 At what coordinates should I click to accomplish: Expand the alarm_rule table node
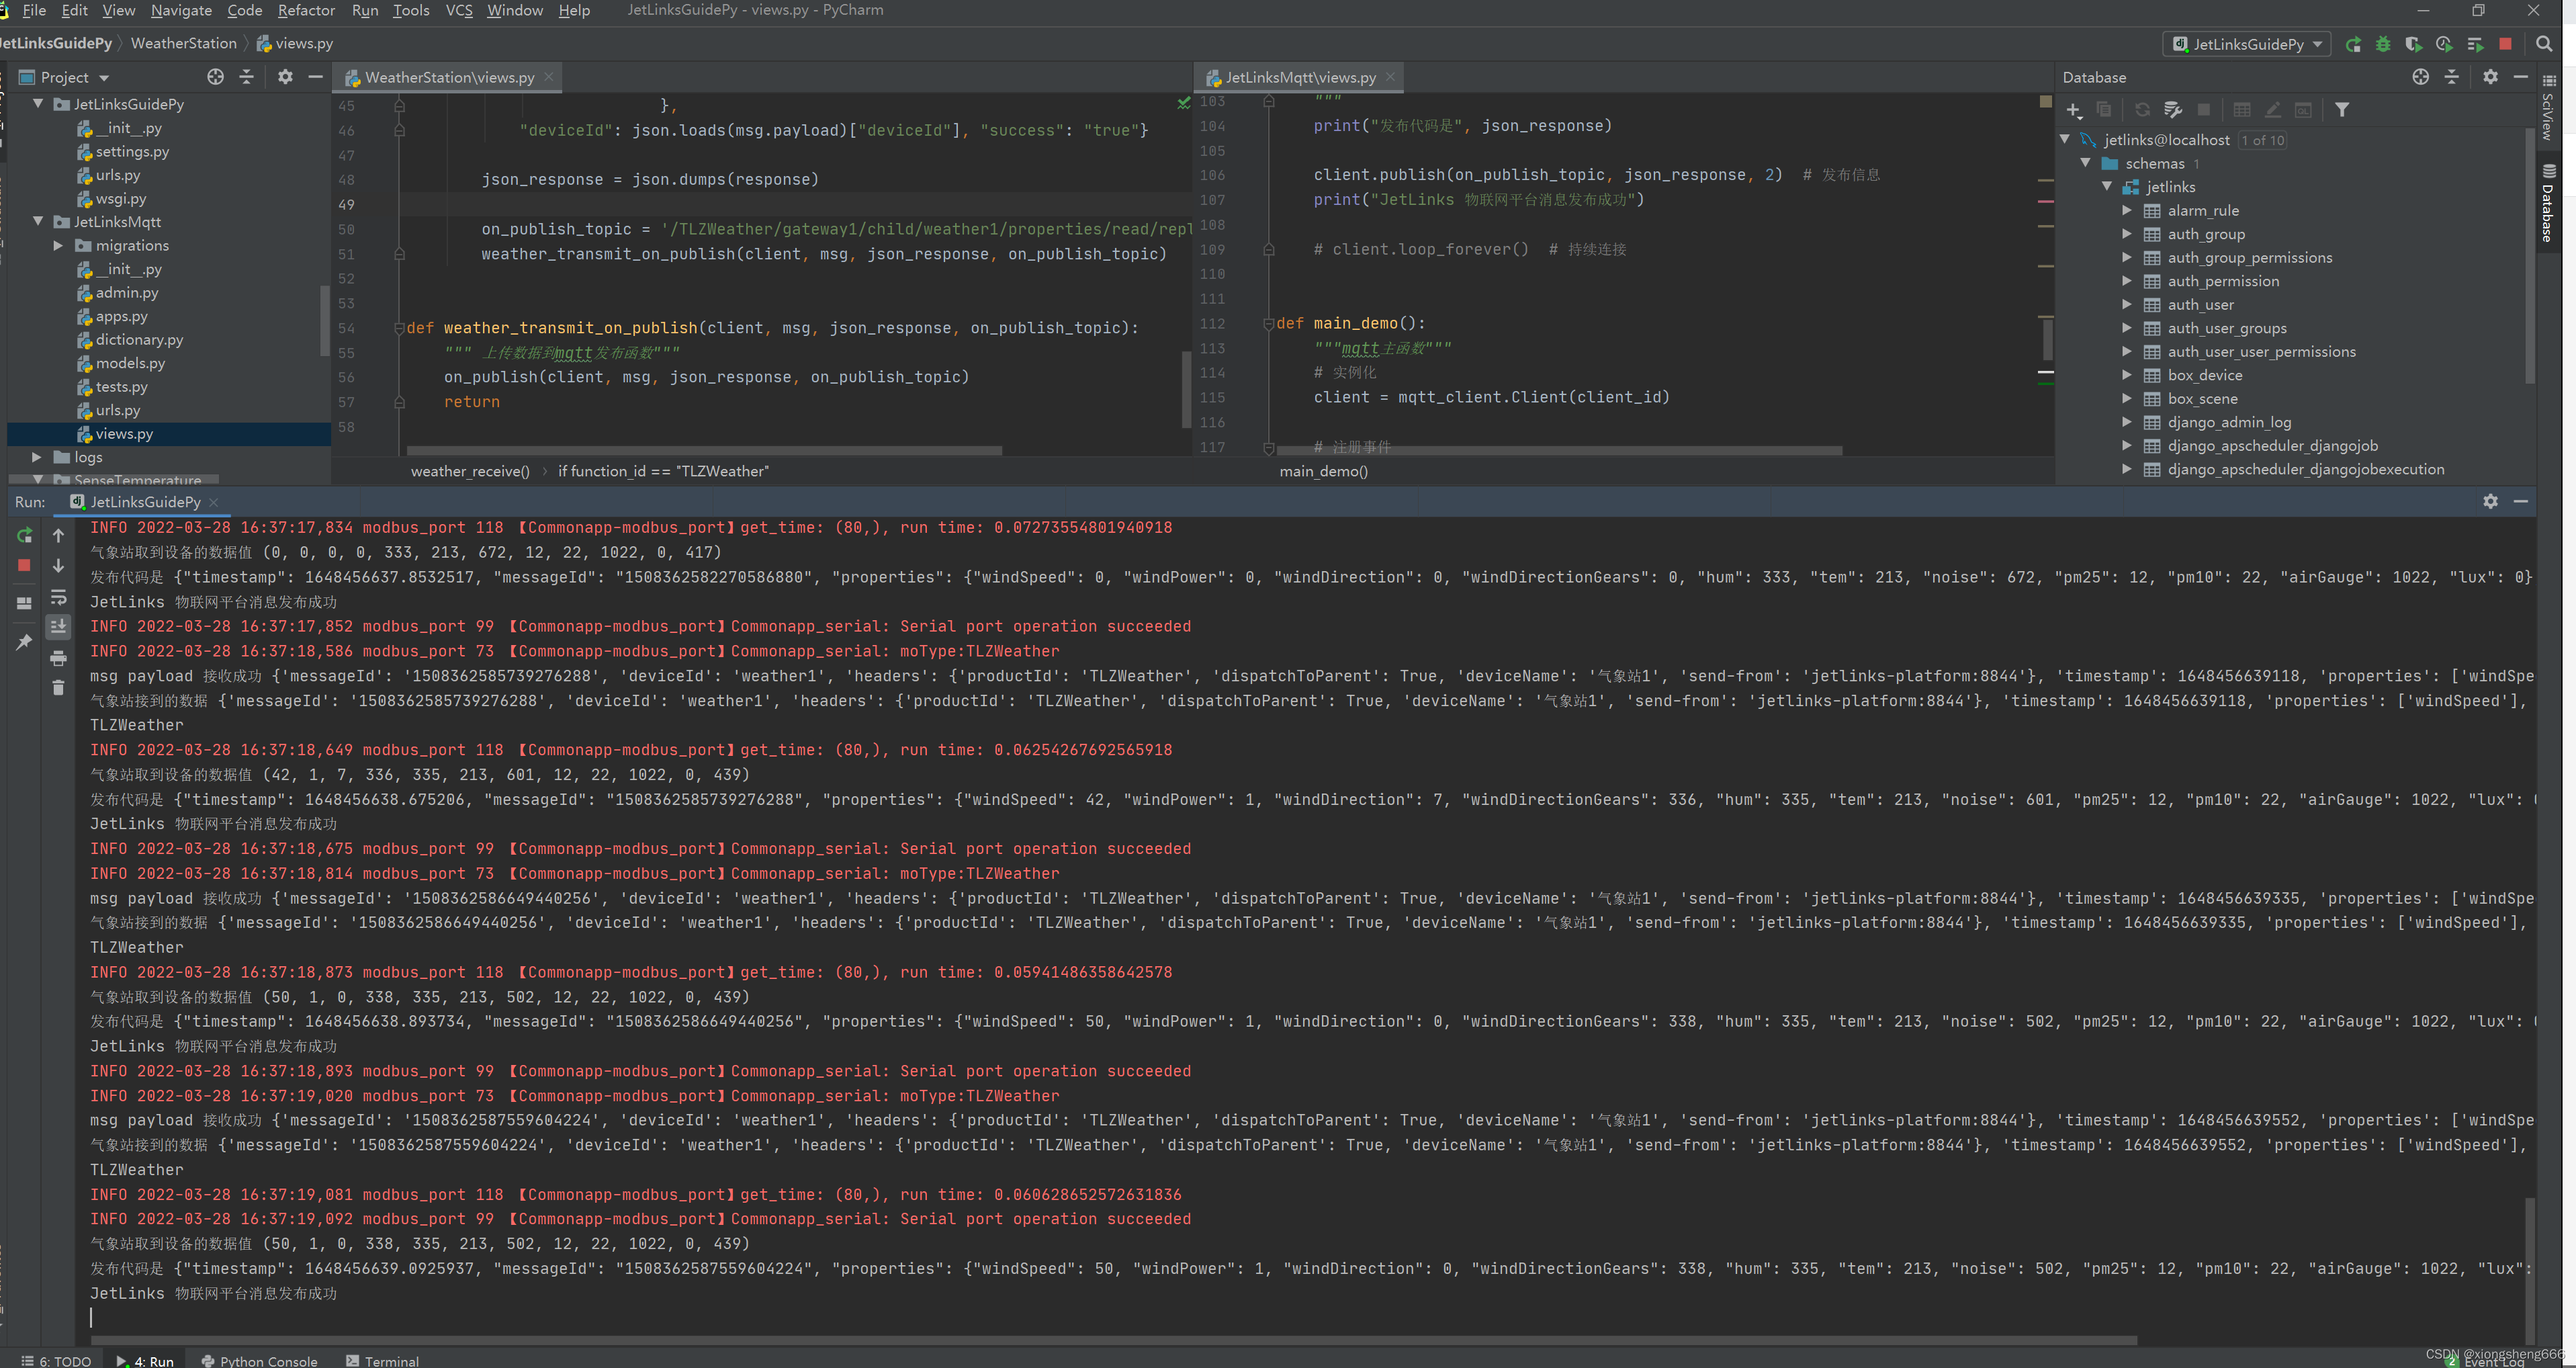(2127, 211)
